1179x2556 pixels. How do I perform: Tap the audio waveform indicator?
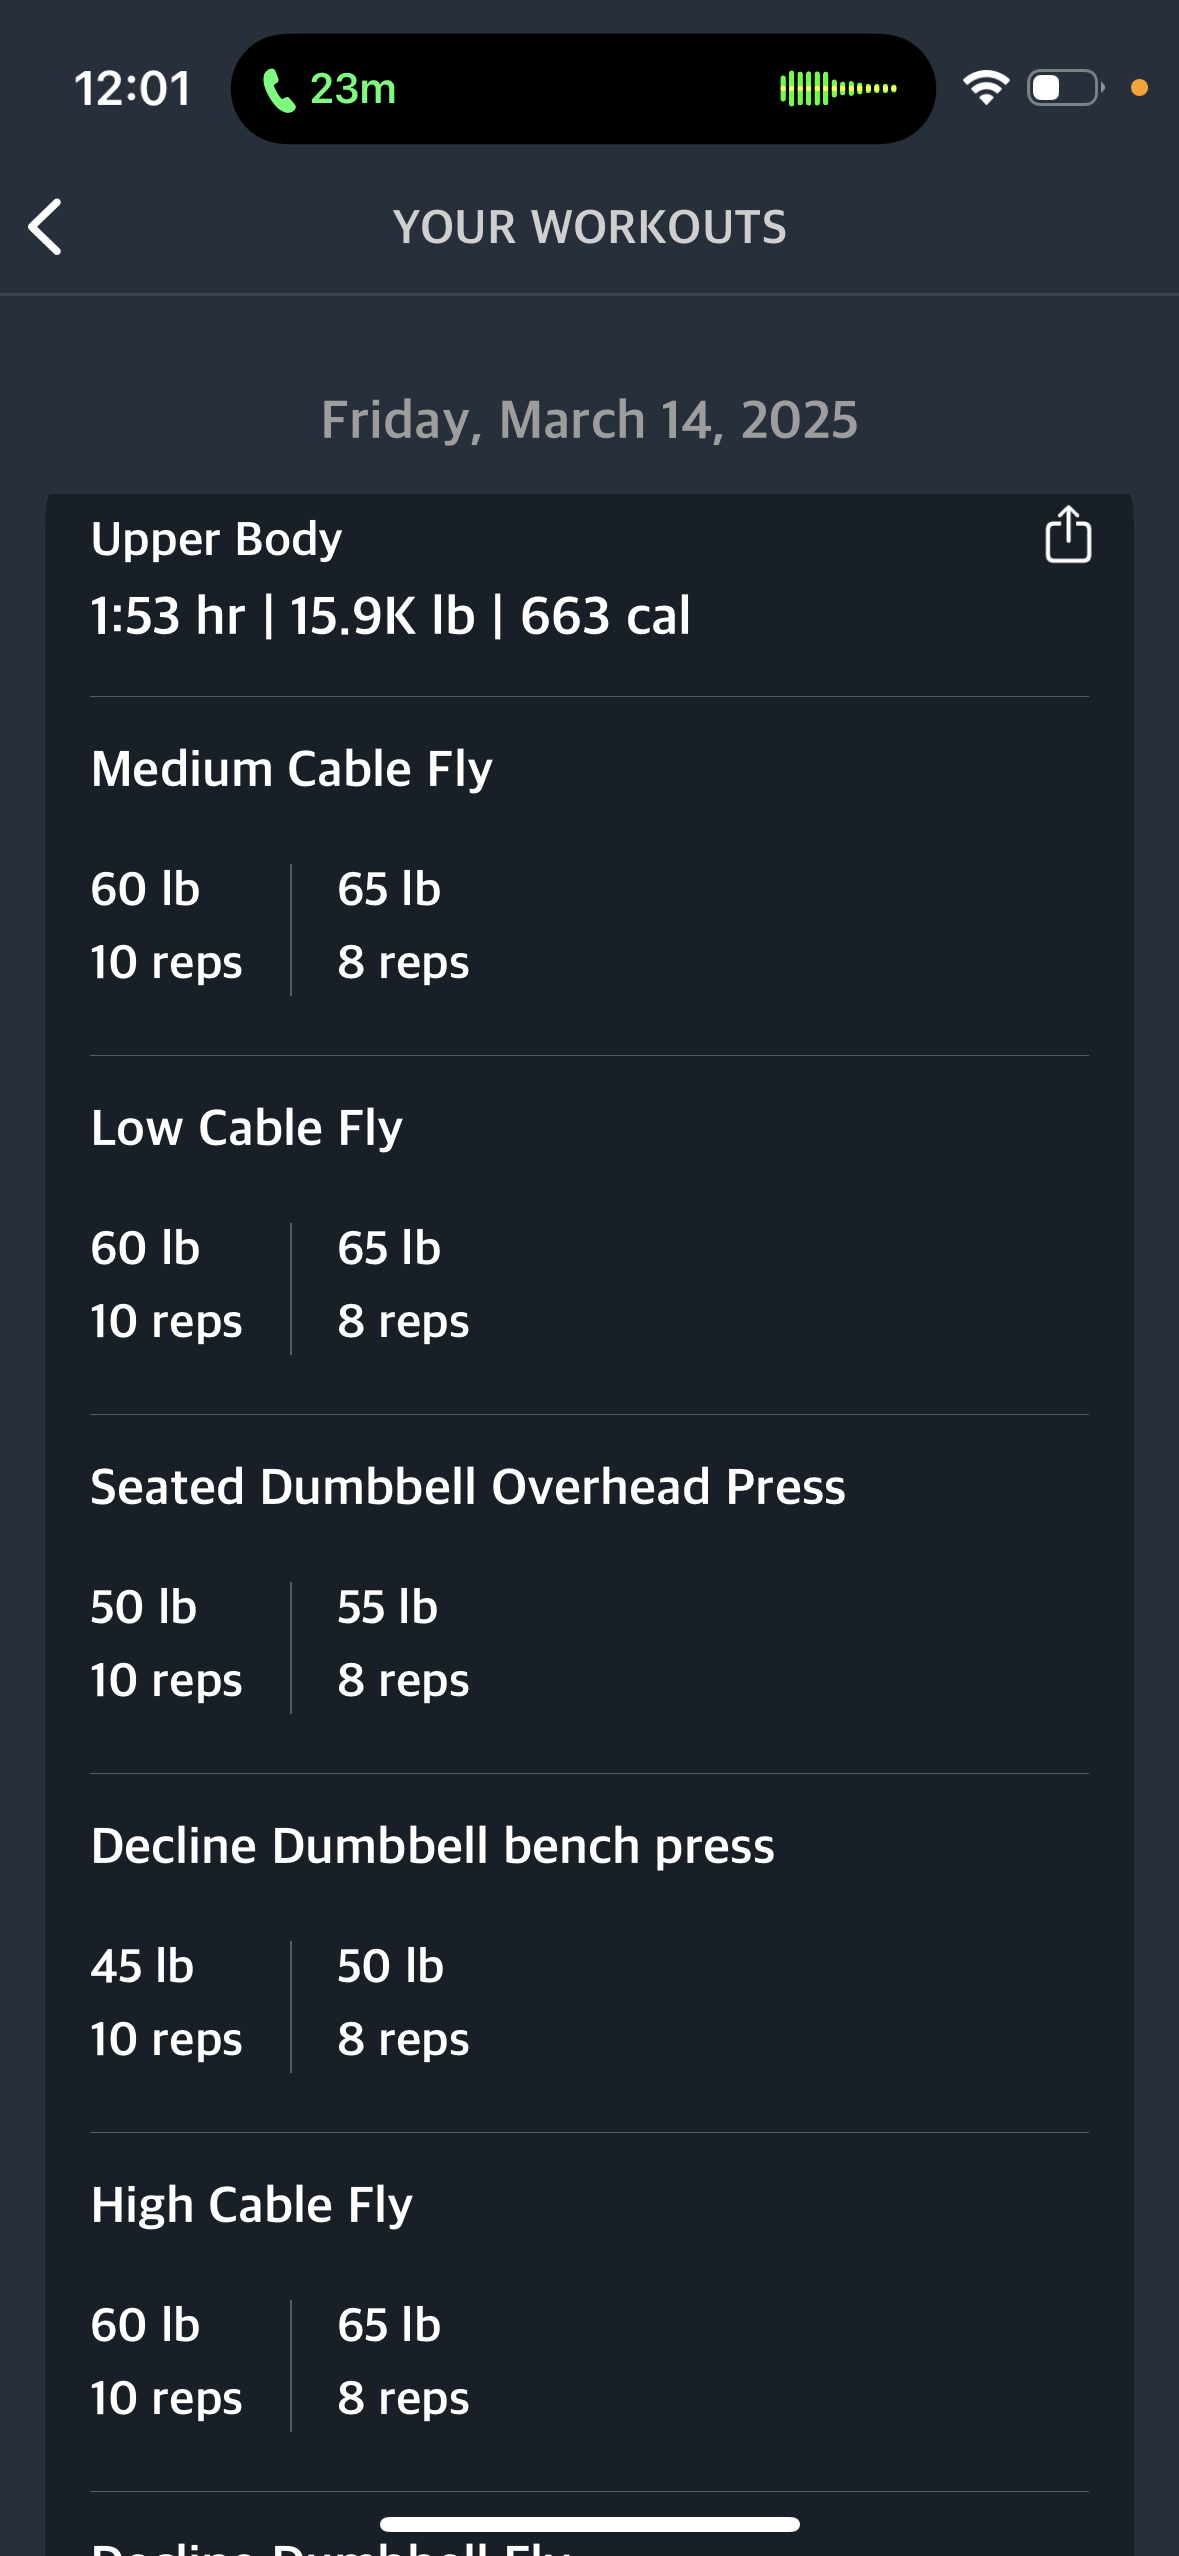[838, 88]
